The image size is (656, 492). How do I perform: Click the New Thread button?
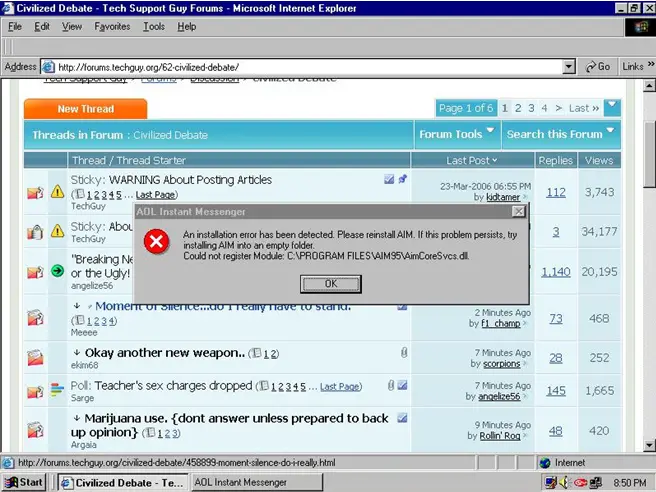pyautogui.click(x=86, y=109)
